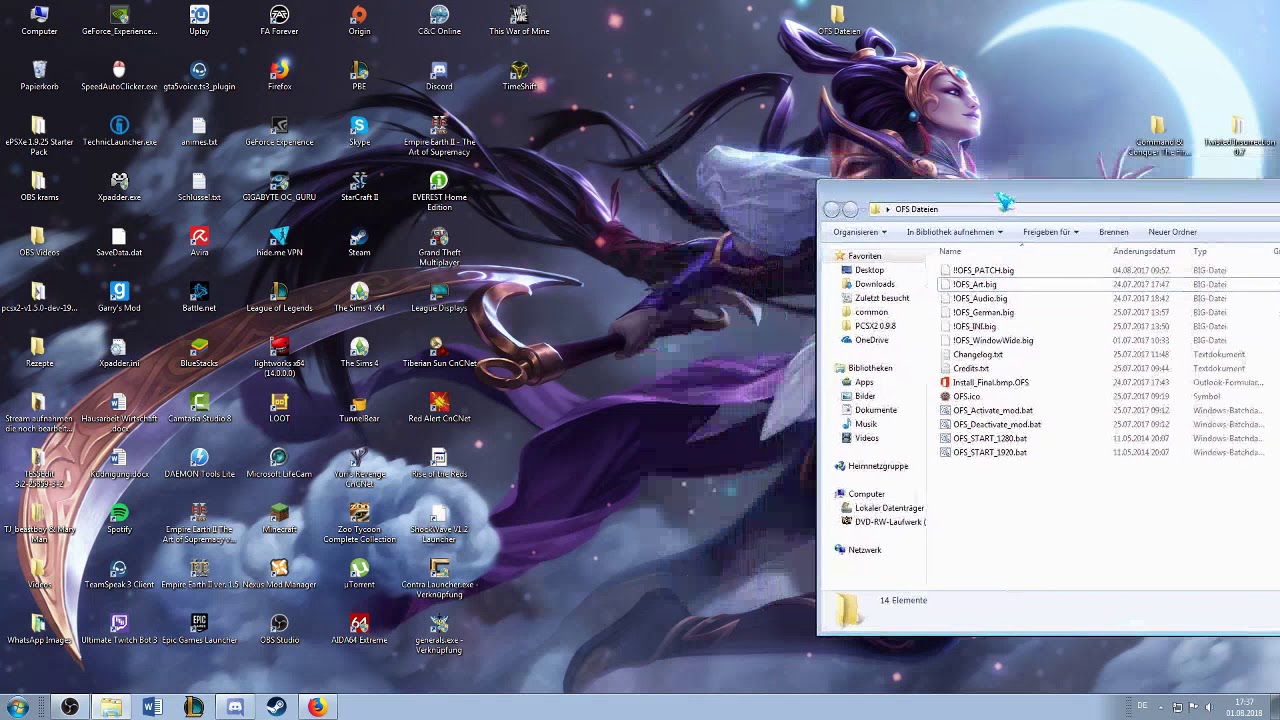Select the Ultimate Twitch Bot 3 icon

119,629
